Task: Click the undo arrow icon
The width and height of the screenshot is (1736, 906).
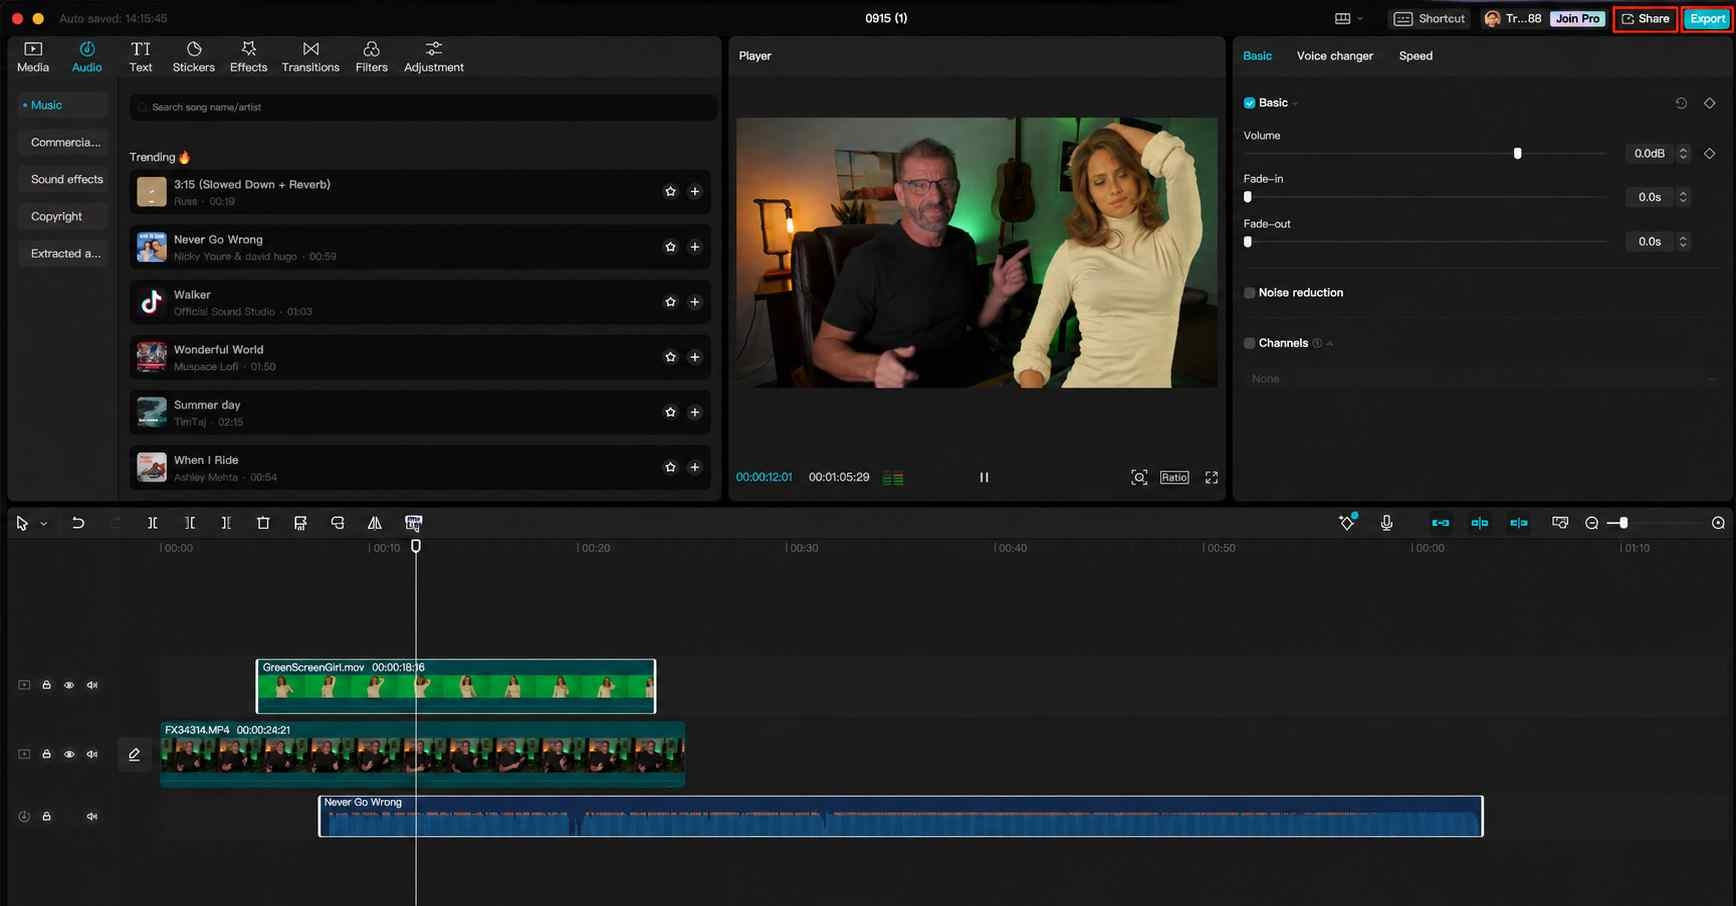Action: 78,523
